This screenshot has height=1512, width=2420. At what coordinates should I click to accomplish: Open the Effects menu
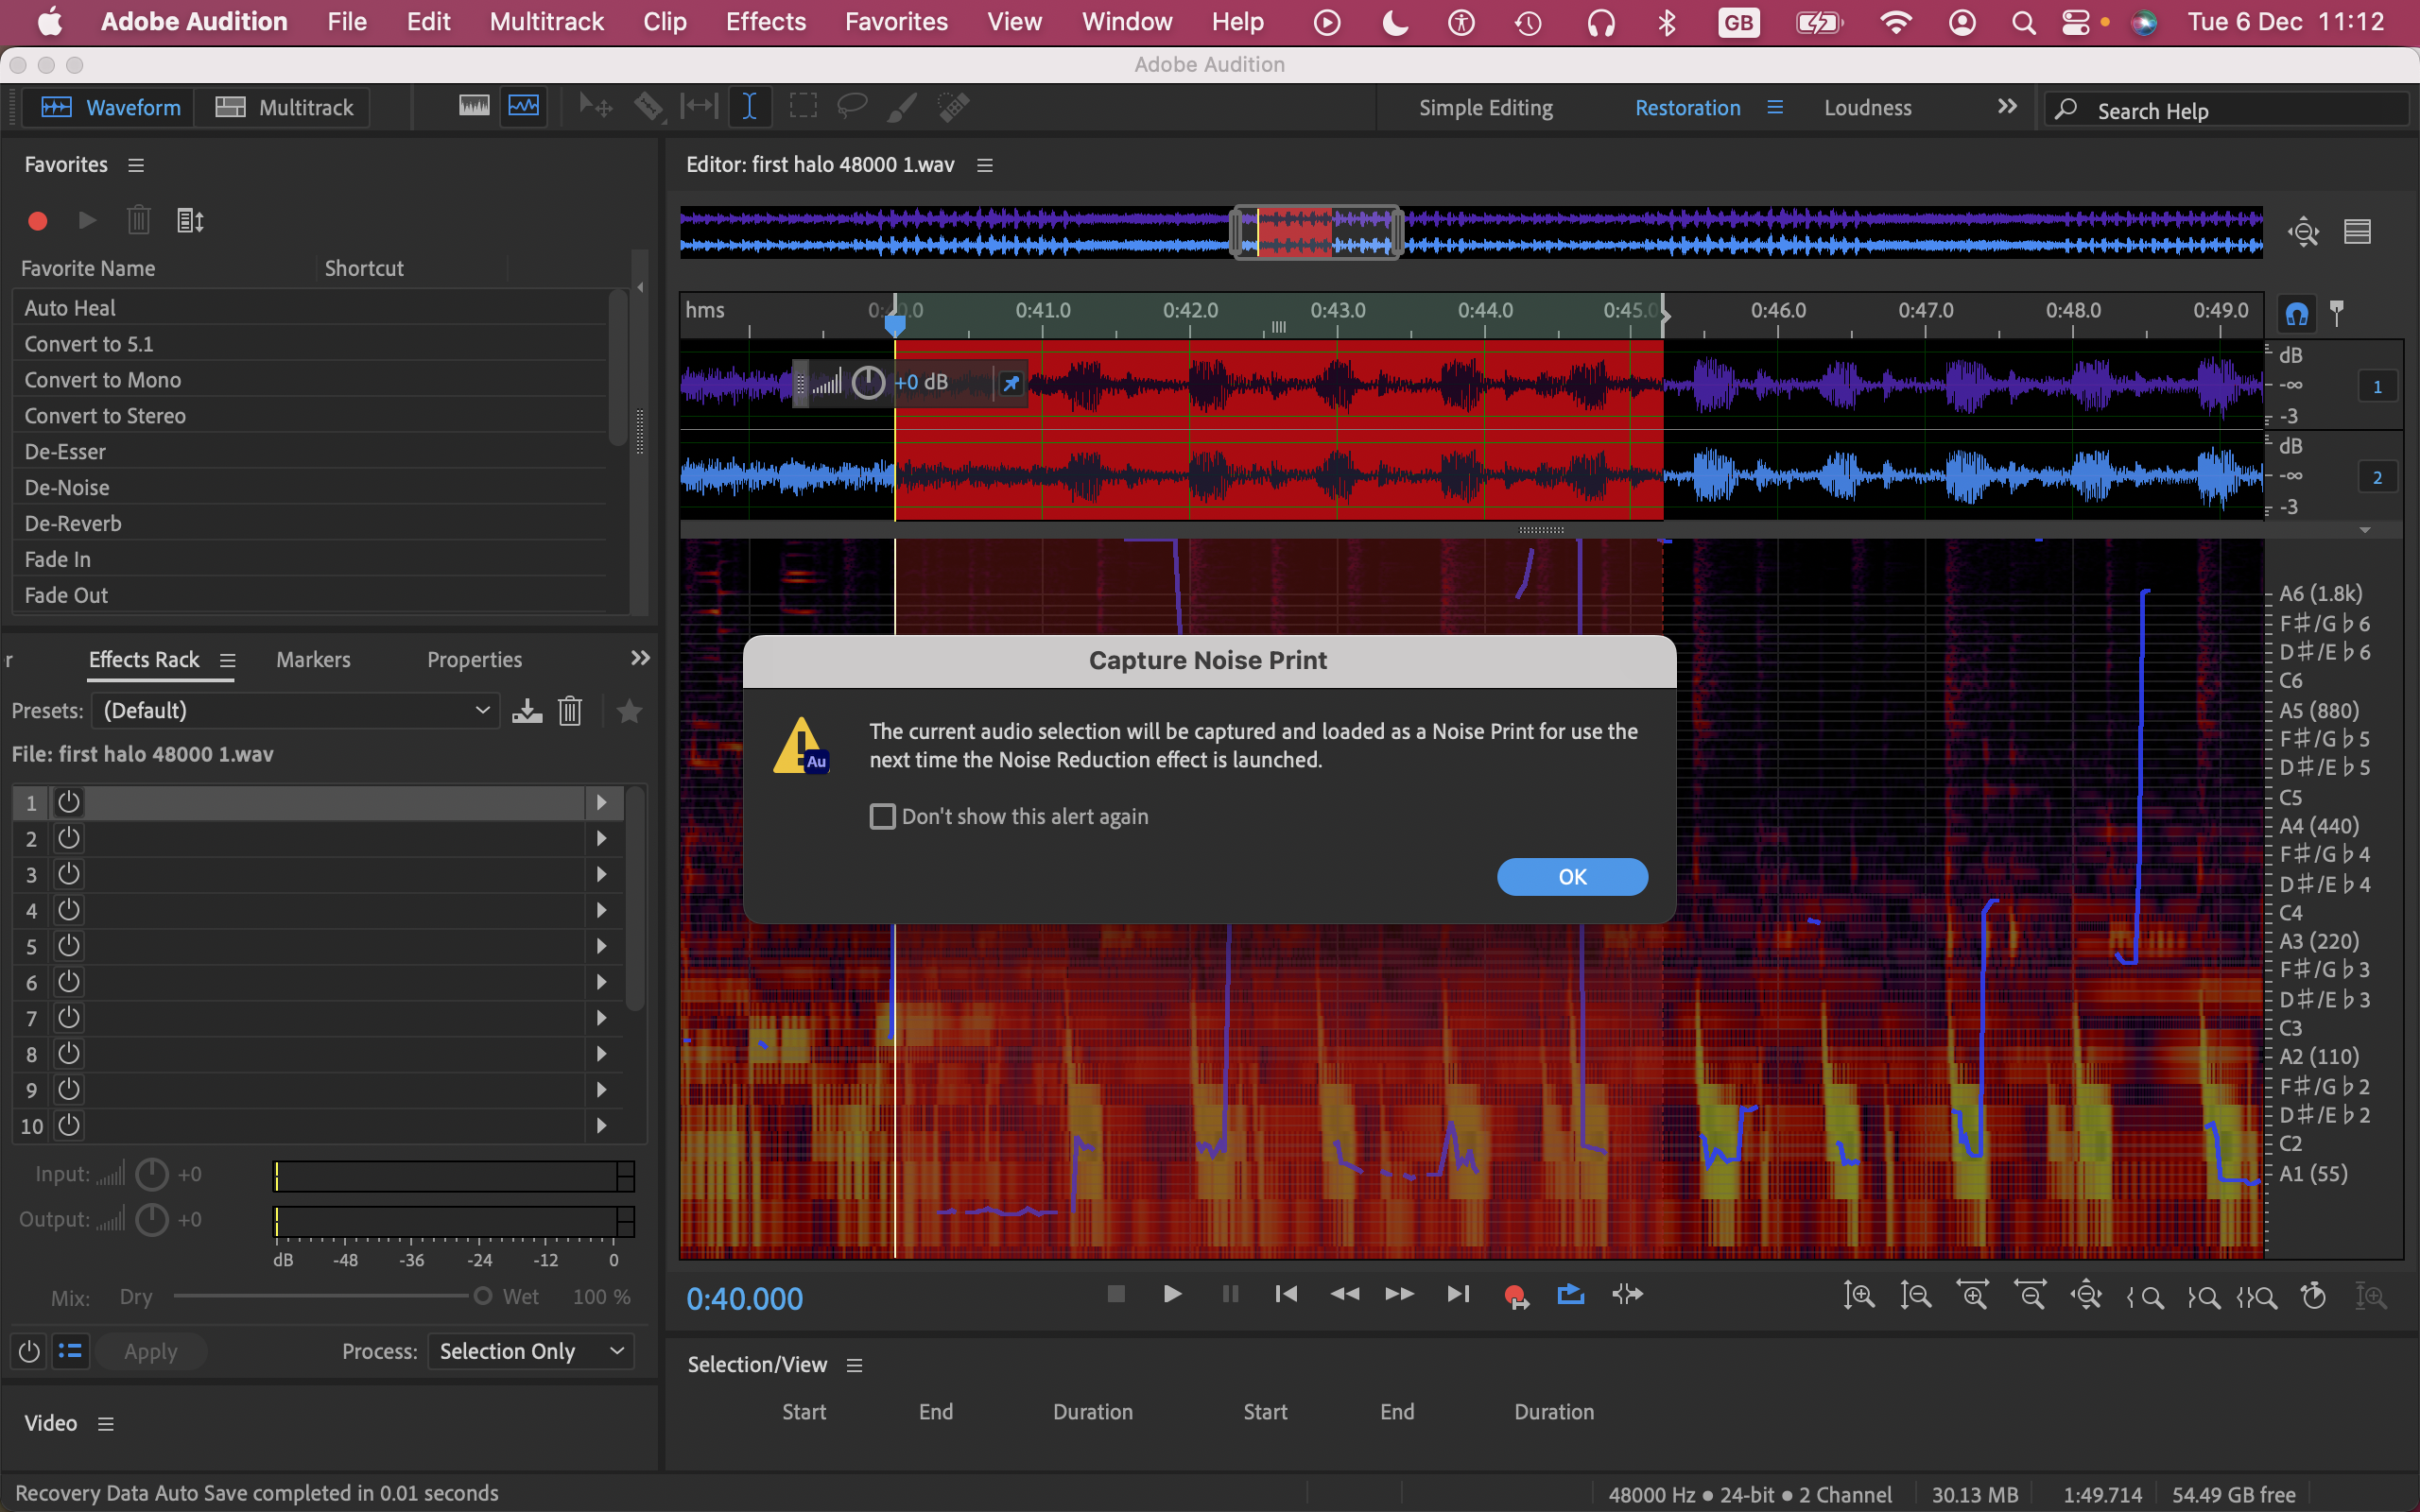(x=765, y=22)
